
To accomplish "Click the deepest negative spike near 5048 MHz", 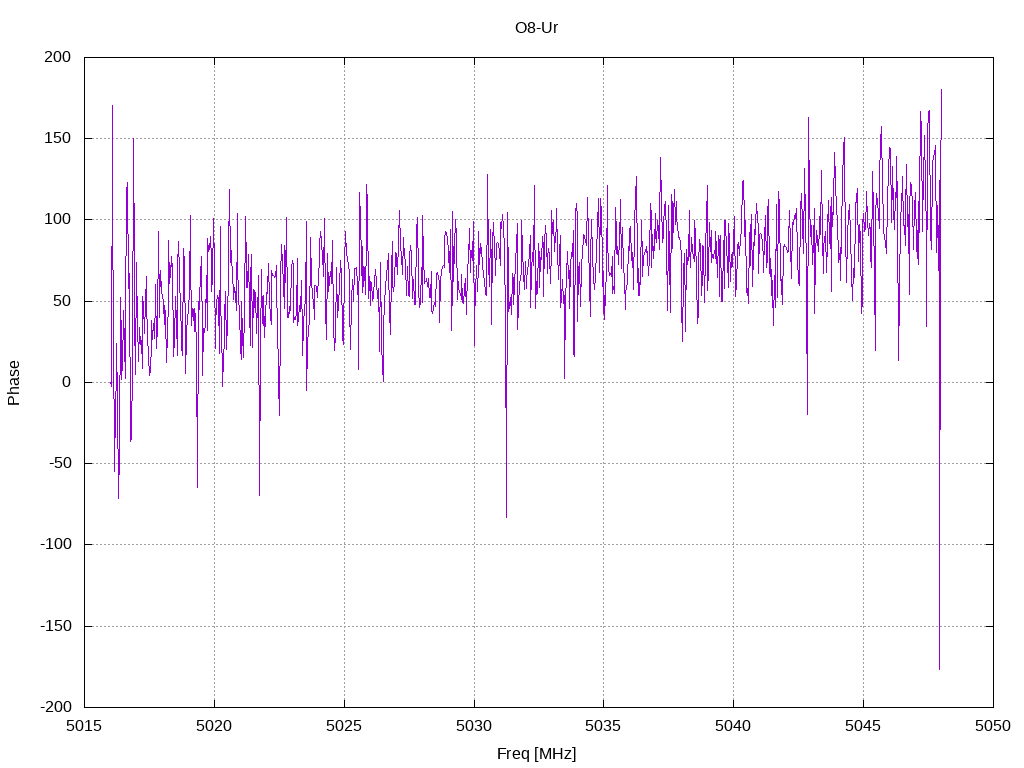I will (940, 666).
